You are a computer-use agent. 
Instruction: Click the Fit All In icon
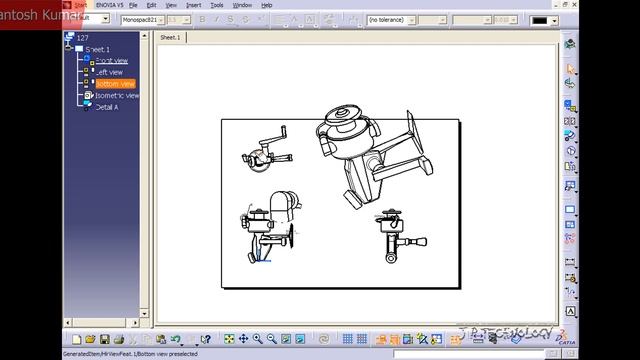click(x=229, y=339)
